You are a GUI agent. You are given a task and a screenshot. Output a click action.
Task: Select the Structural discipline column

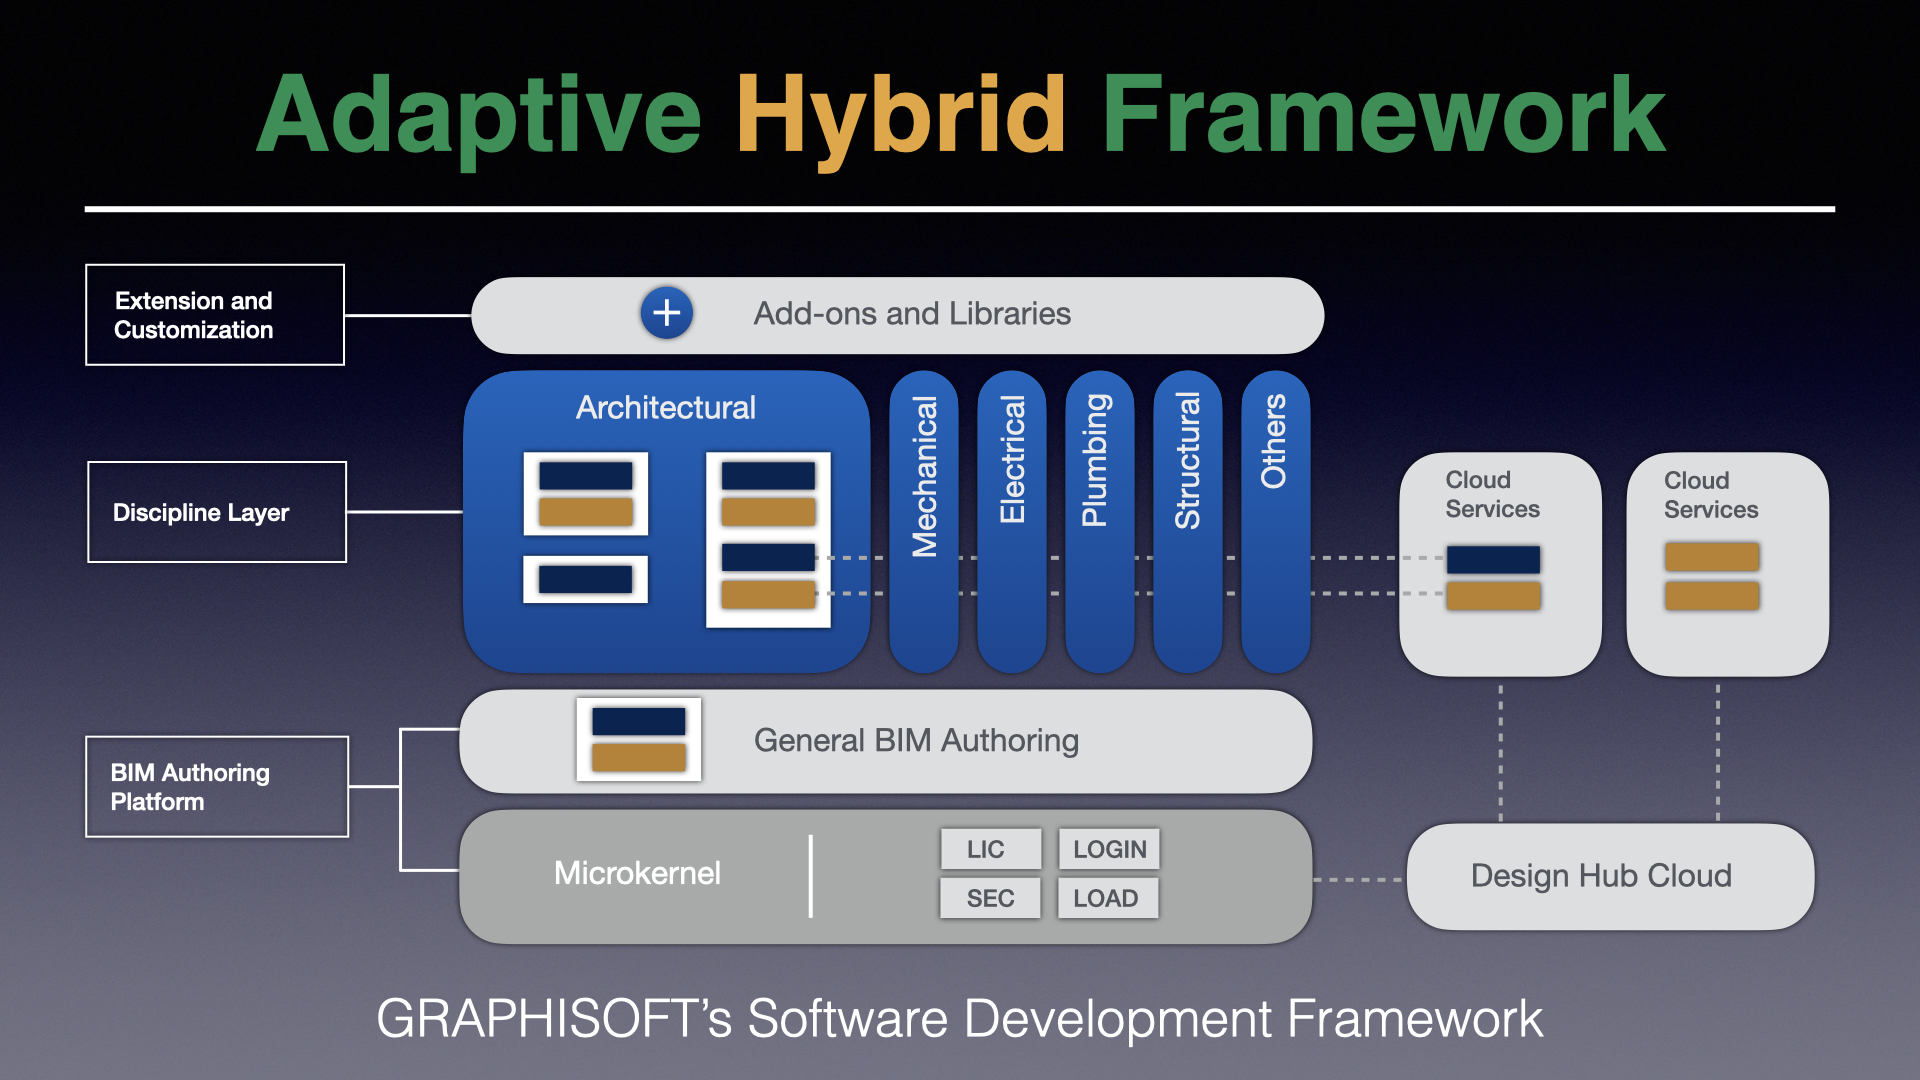pos(1187,520)
